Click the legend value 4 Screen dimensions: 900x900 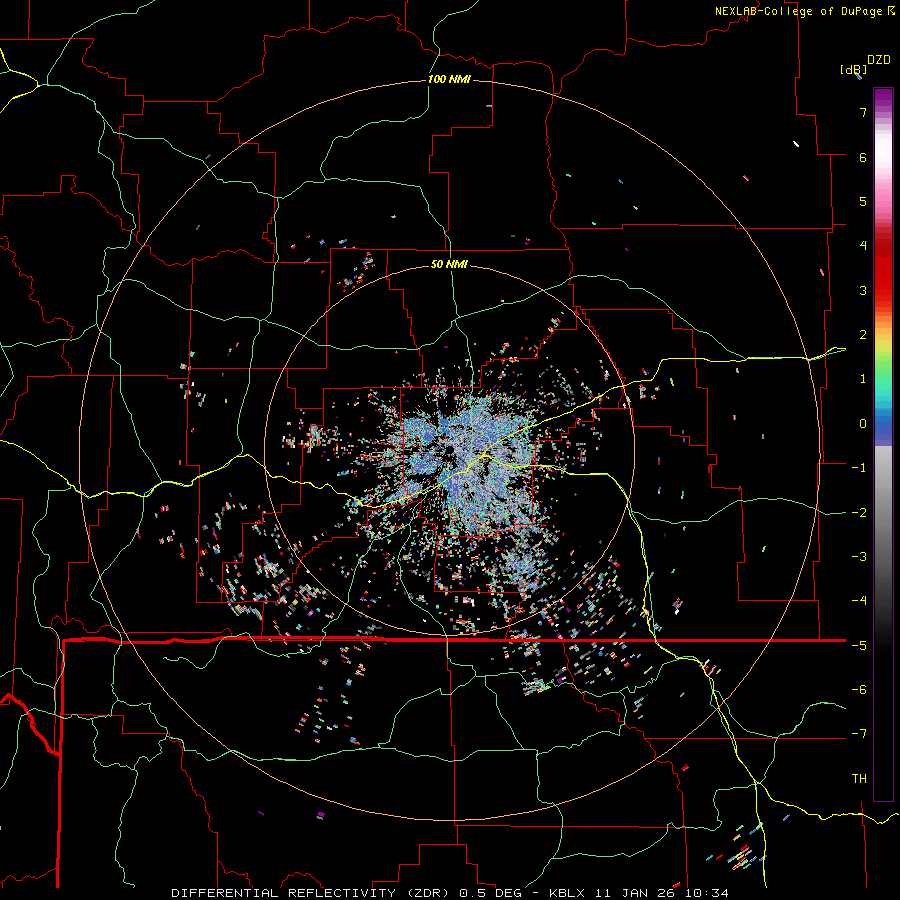pos(863,246)
